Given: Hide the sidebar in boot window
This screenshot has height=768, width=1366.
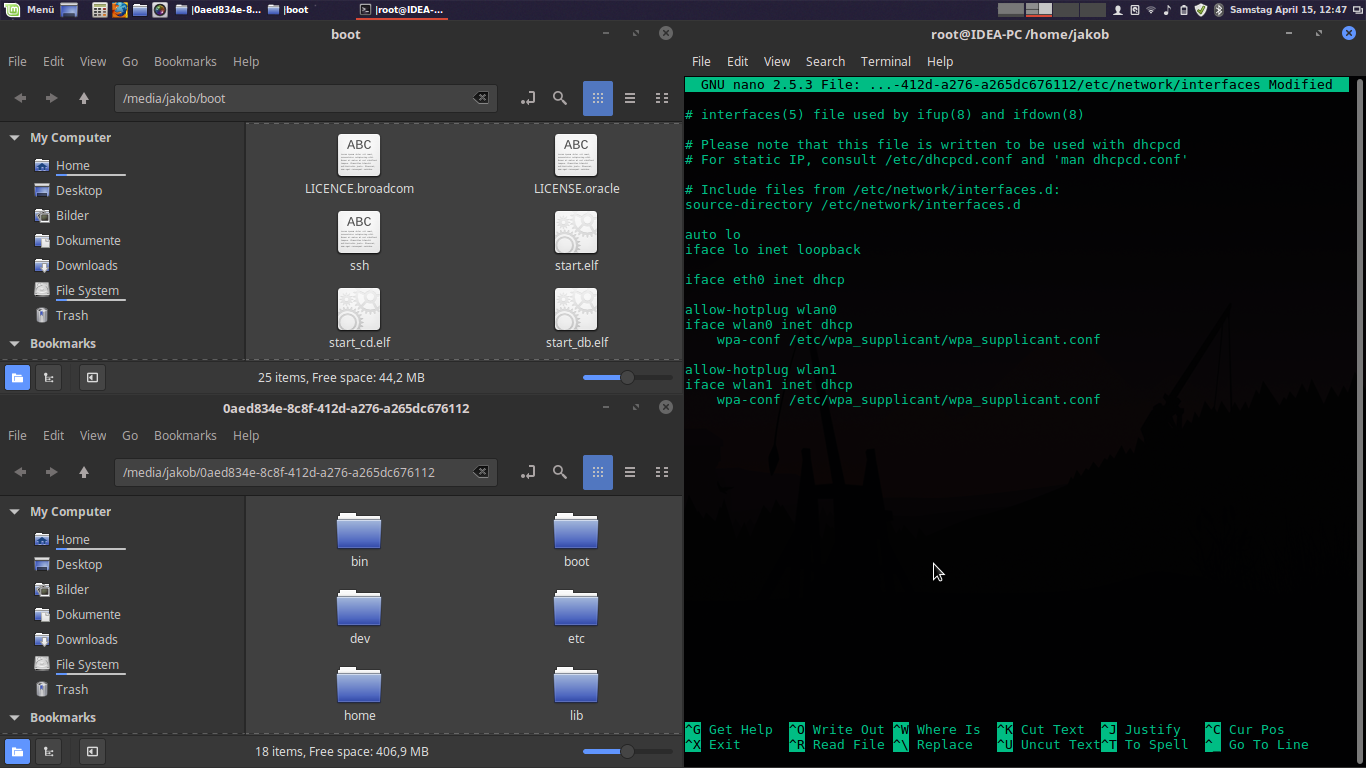Looking at the screenshot, I should [92, 377].
